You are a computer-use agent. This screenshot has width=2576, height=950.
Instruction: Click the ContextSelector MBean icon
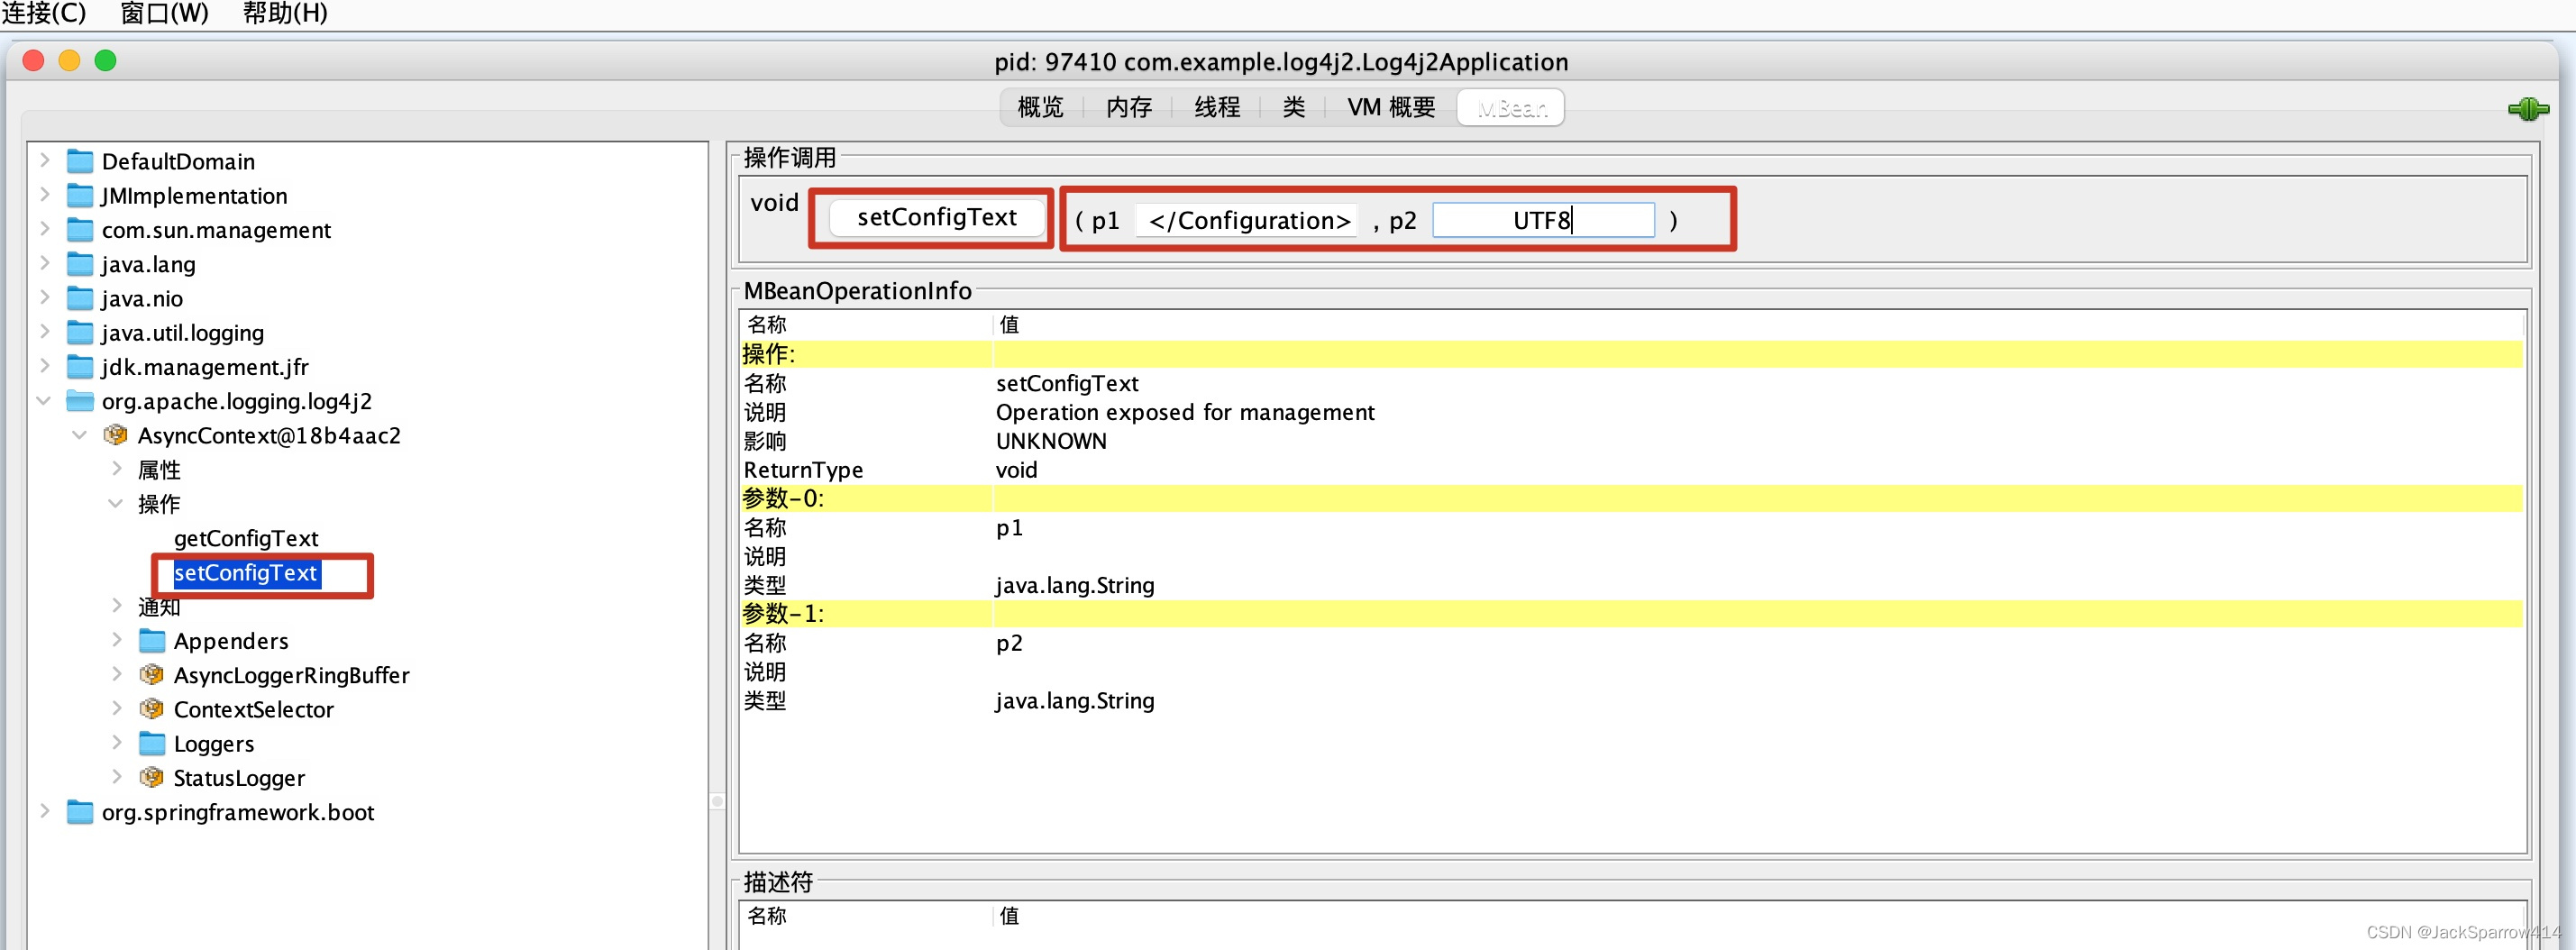point(151,708)
